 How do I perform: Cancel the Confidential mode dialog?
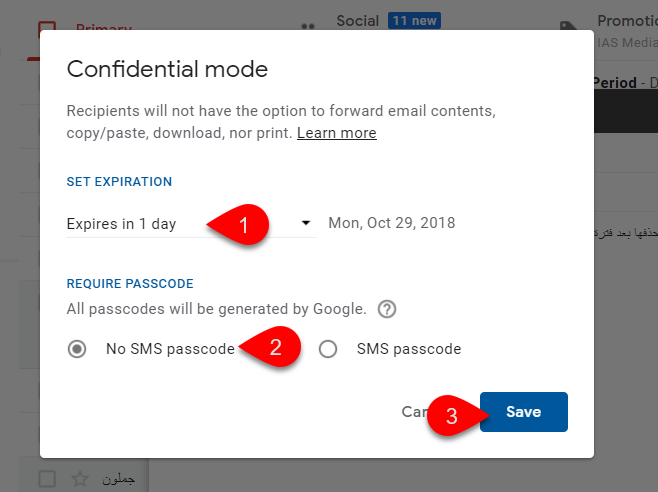[x=415, y=412]
